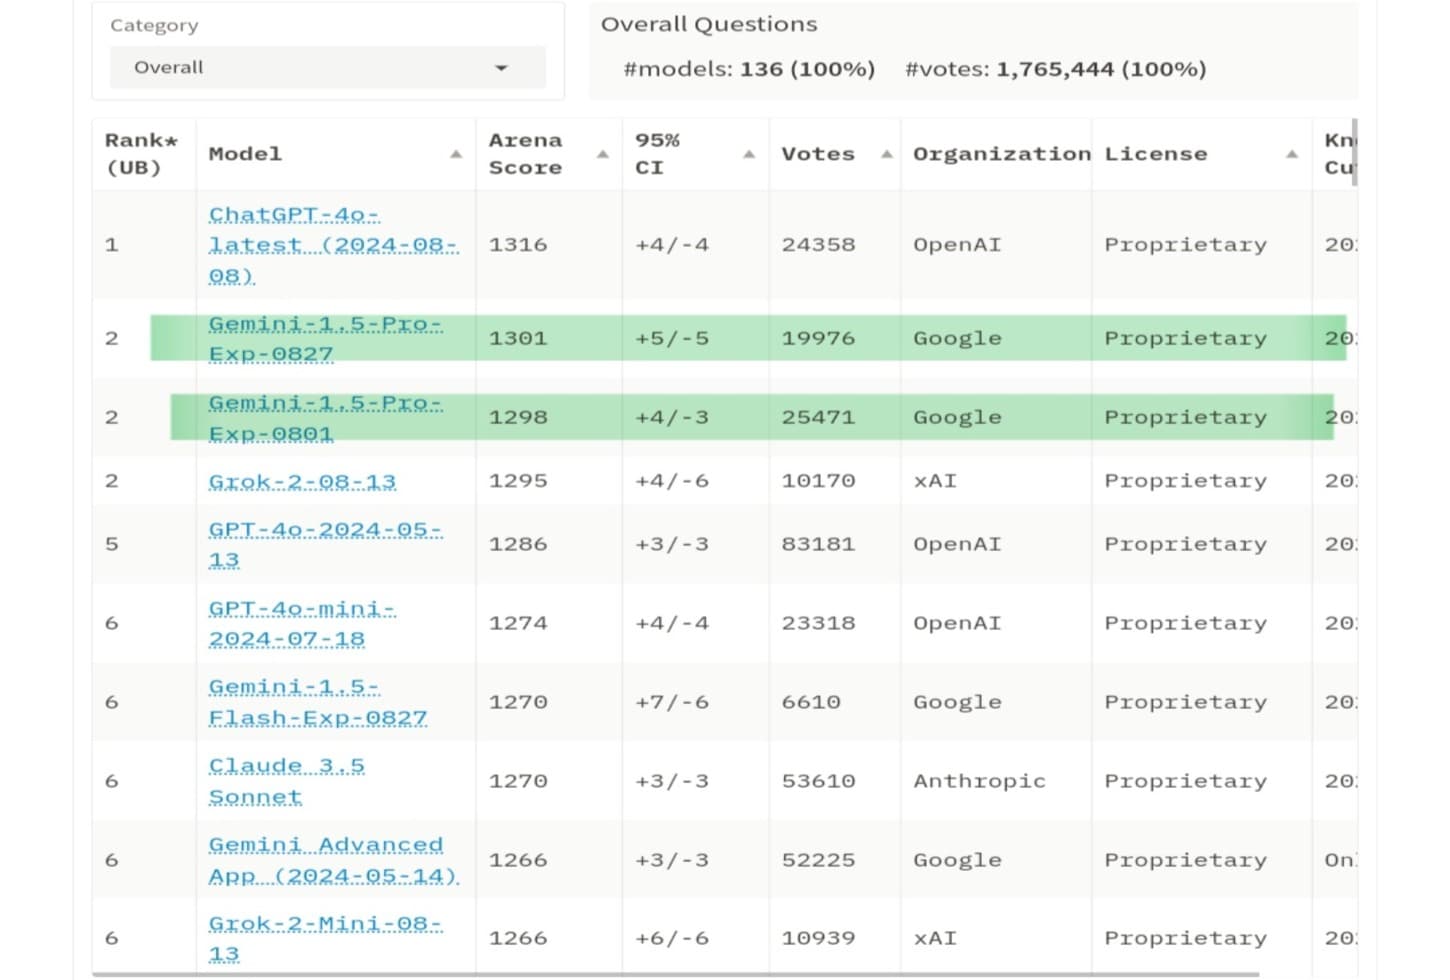This screenshot has width=1450, height=980.
Task: Click the 95% CI sort arrow
Action: 749,154
